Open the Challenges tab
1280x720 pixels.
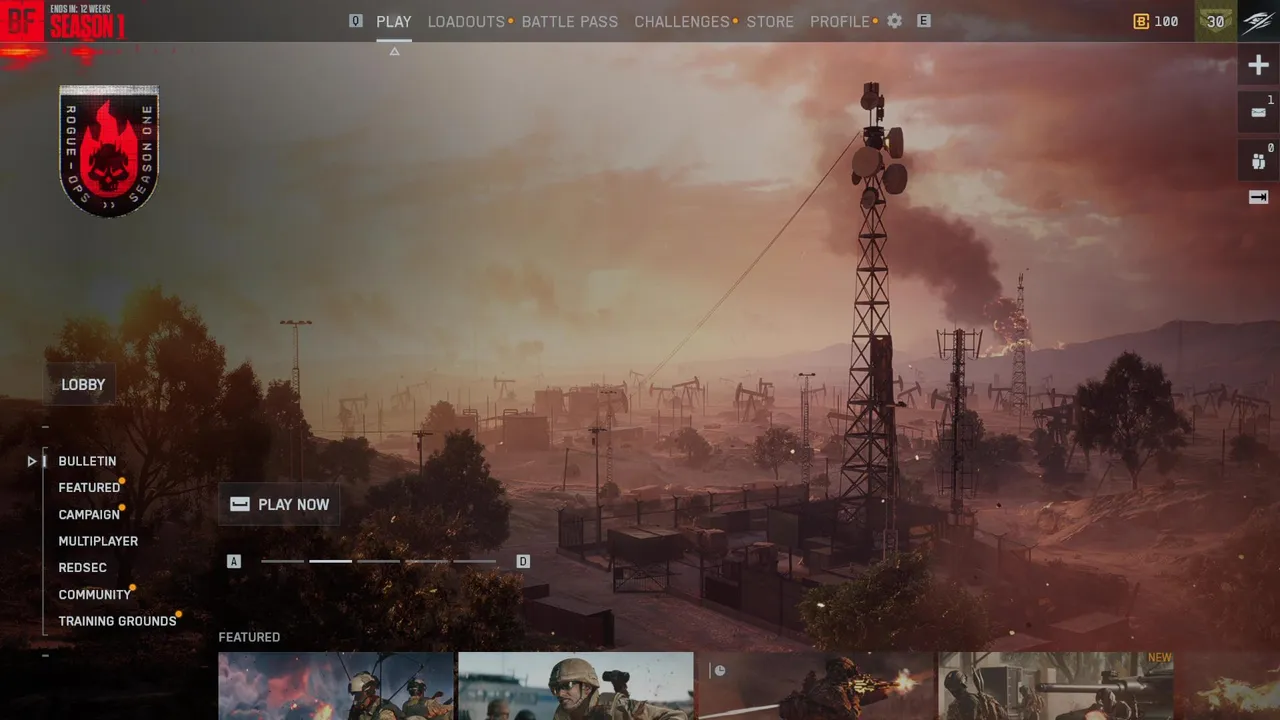pos(682,21)
